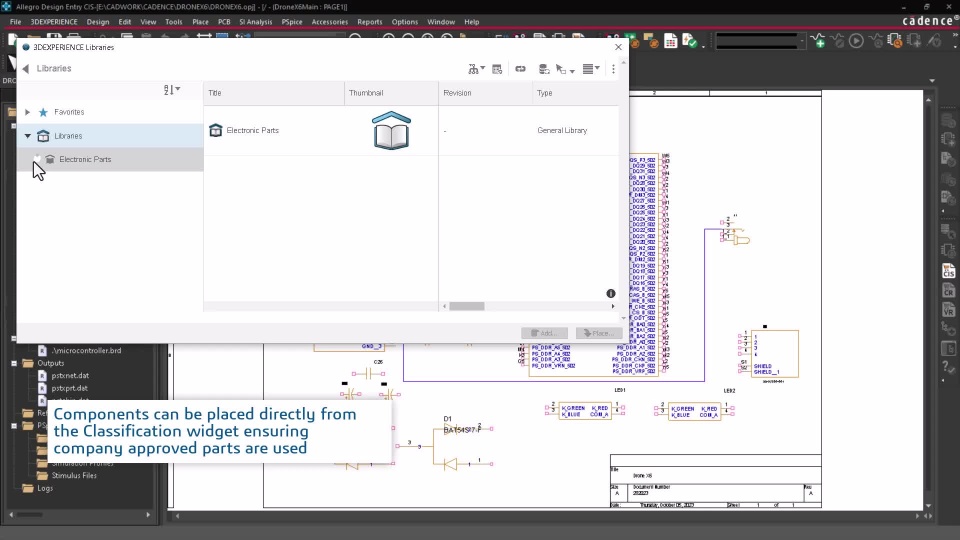The height and width of the screenshot is (540, 960).
Task: Open the SI Analysis menu
Action: (255, 21)
